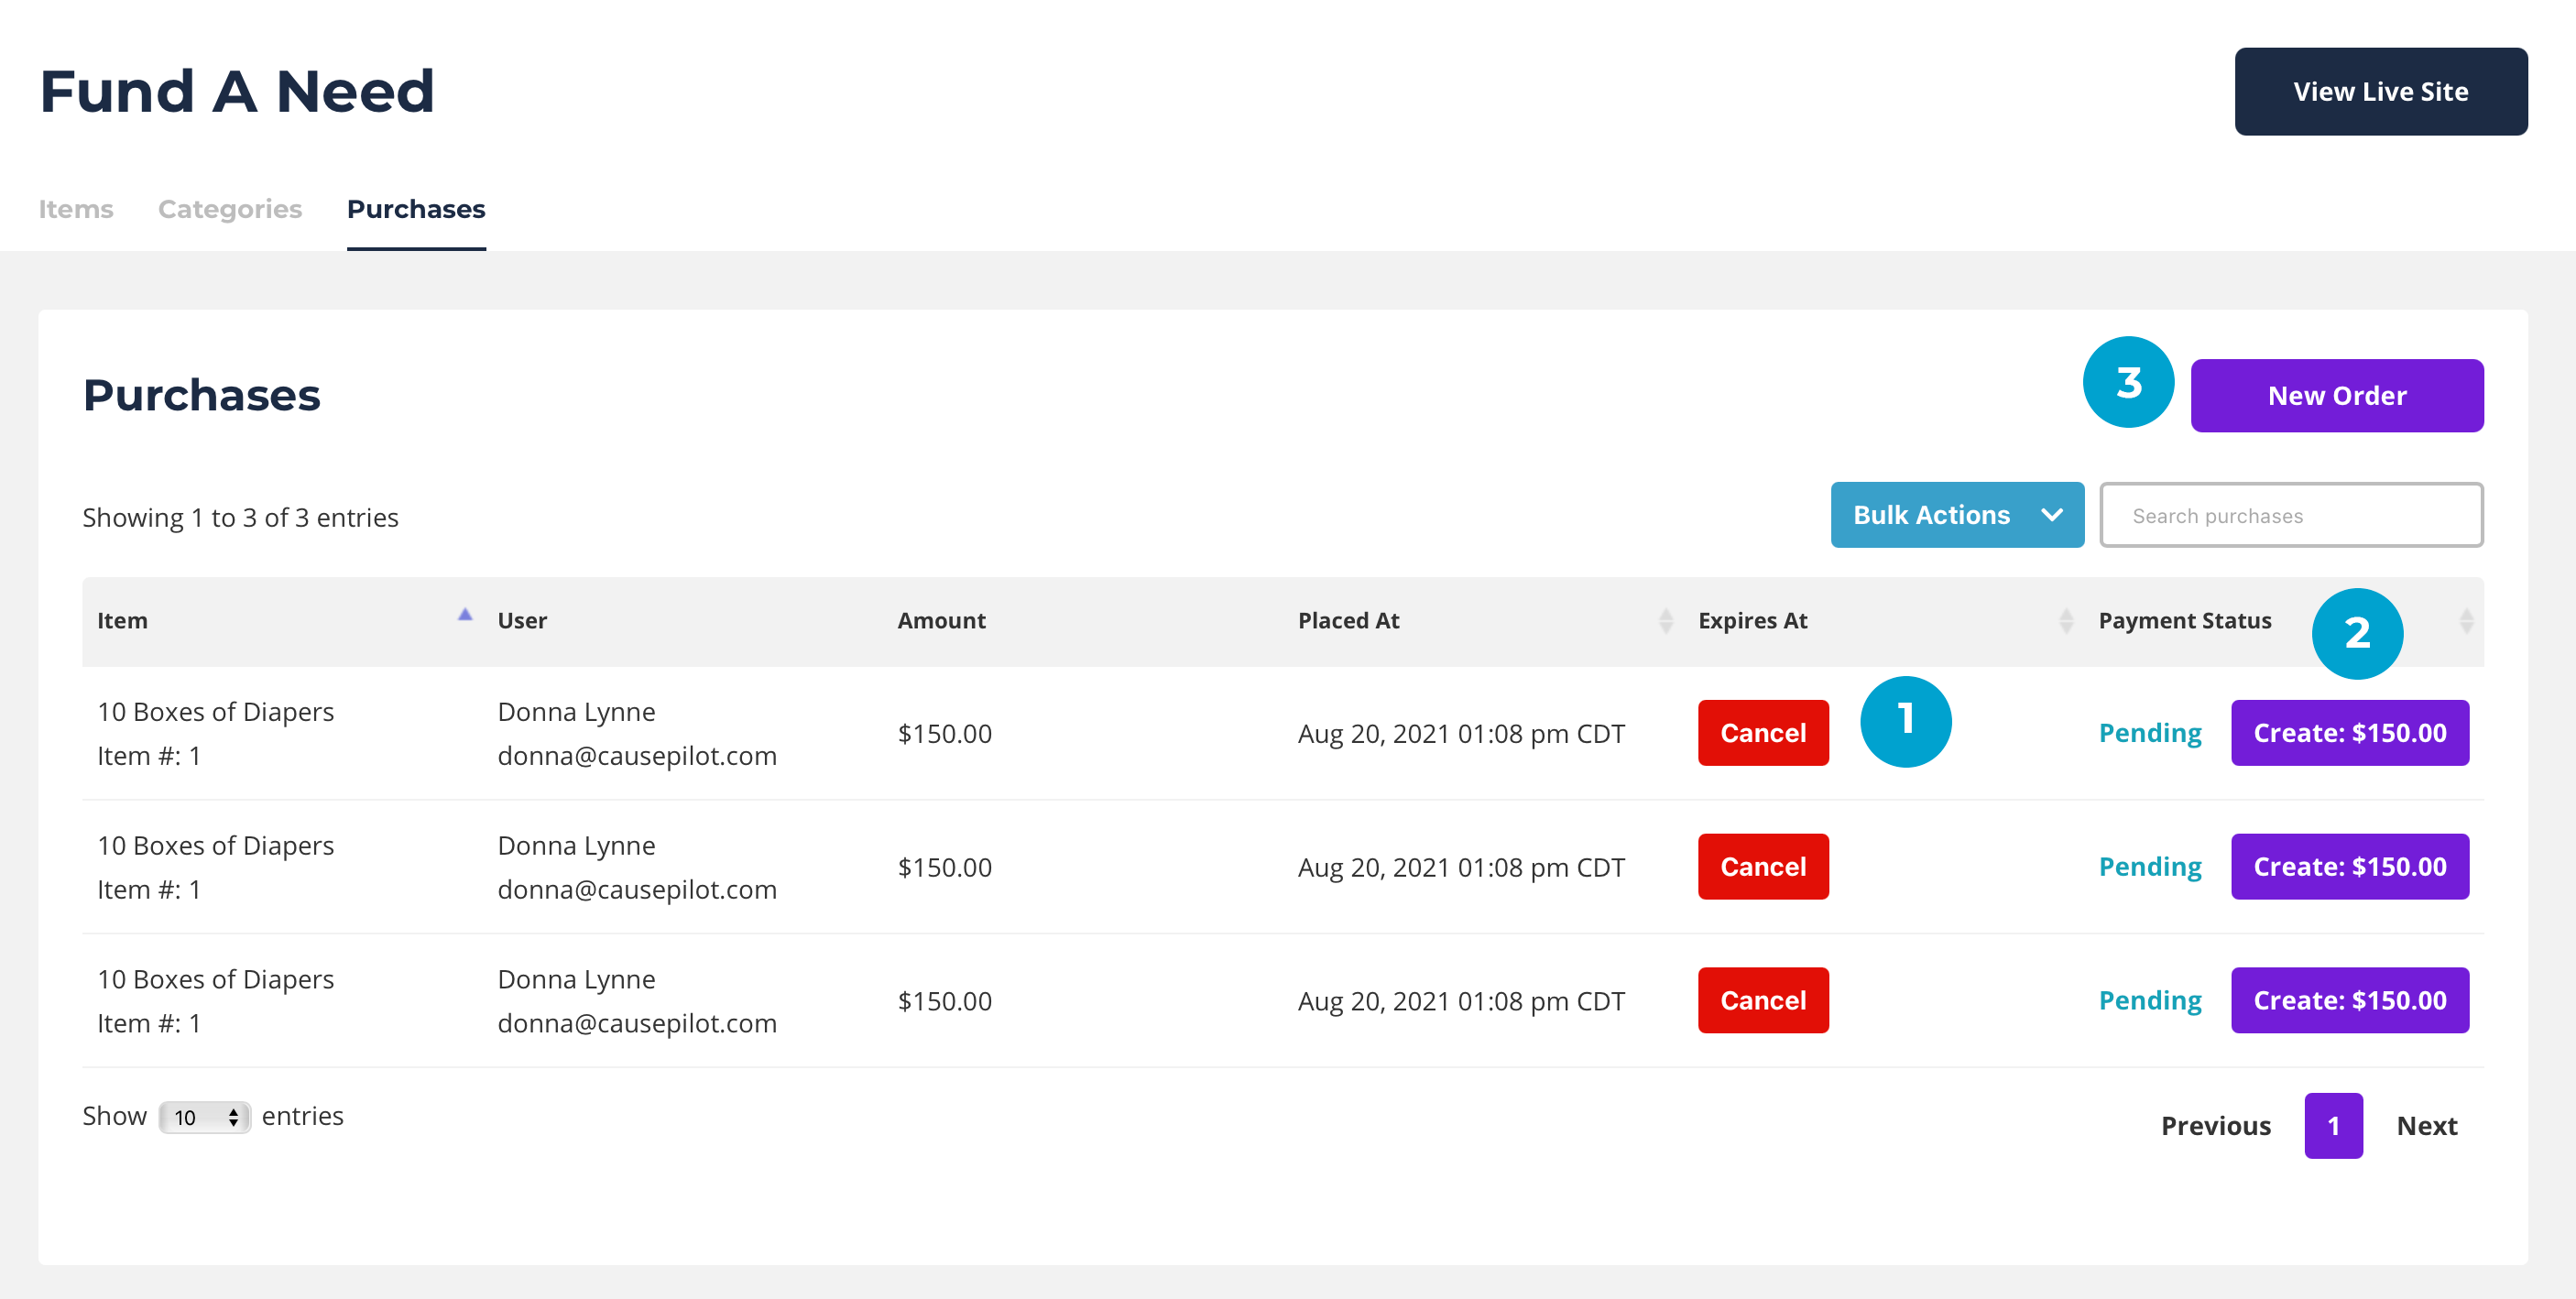2576x1299 pixels.
Task: Select the Purchases tab
Action: [x=416, y=209]
